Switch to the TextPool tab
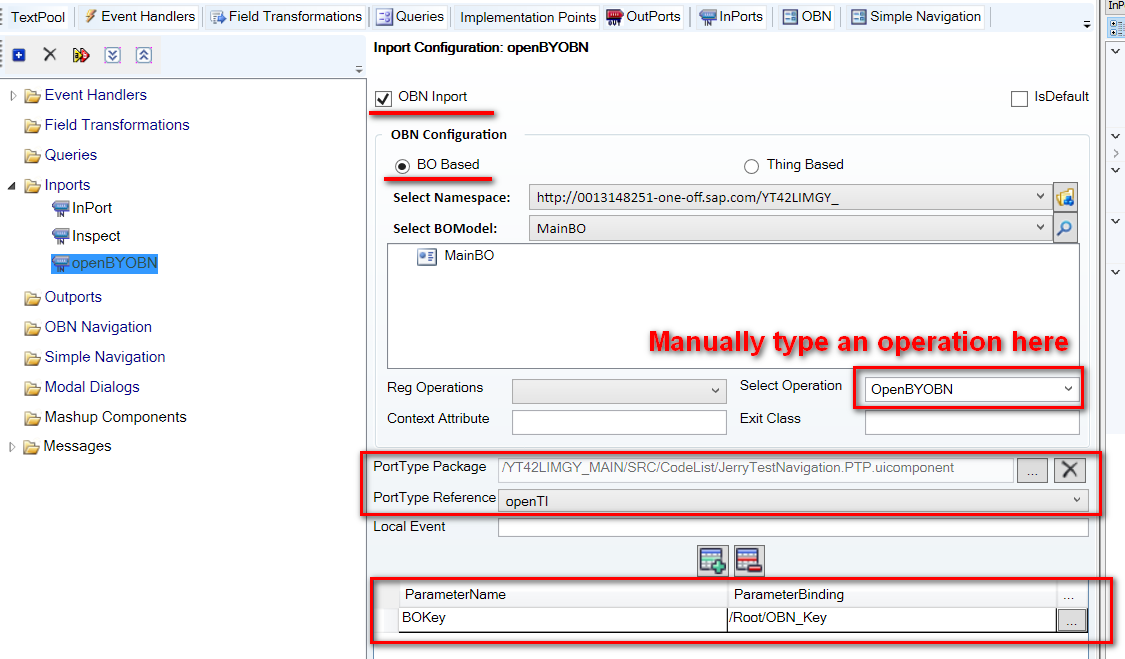Image resolution: width=1125 pixels, height=659 pixels. click(x=37, y=17)
